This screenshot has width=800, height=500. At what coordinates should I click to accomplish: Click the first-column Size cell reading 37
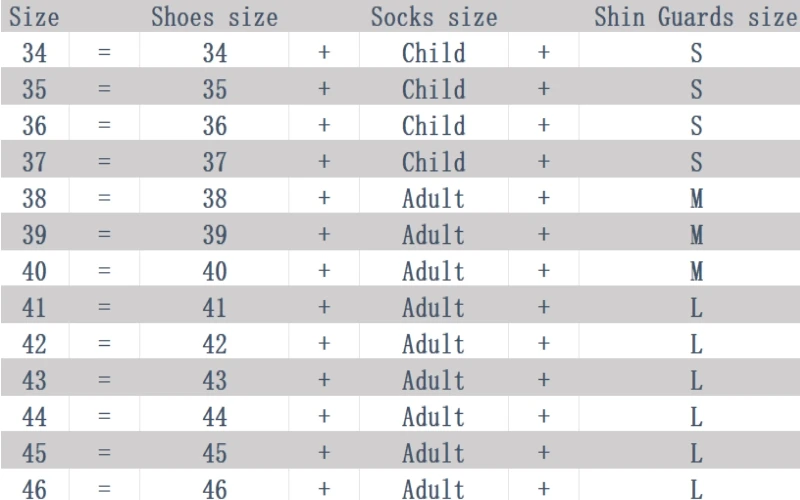pyautogui.click(x=34, y=162)
